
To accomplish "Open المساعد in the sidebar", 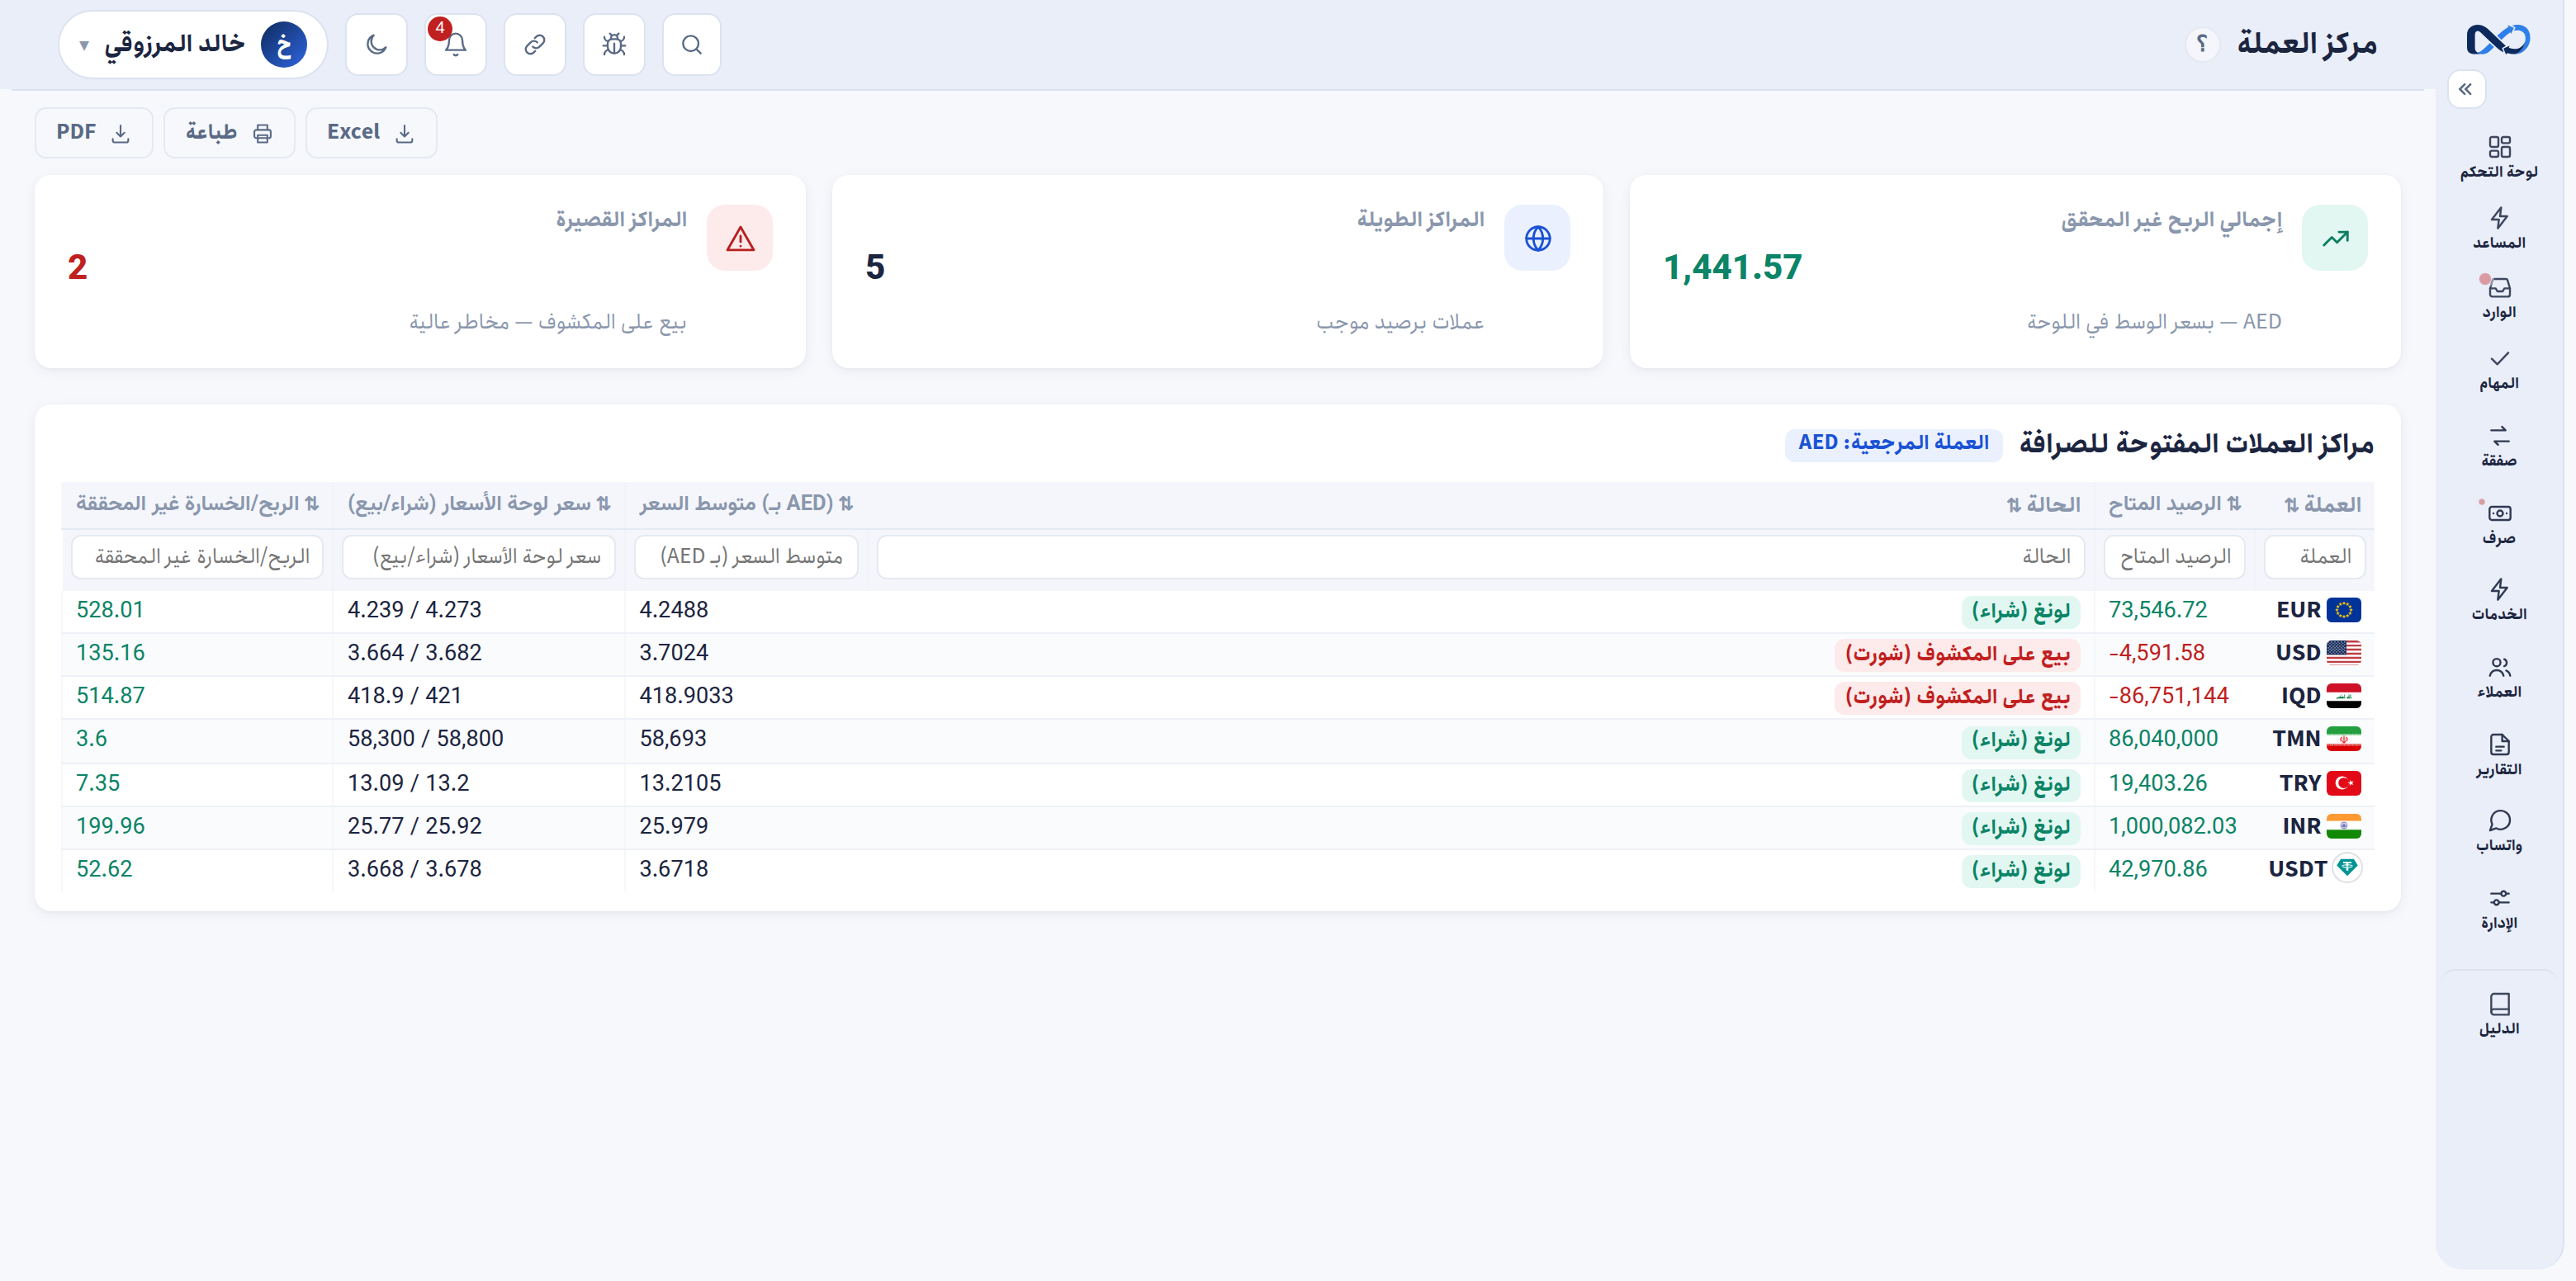I will click(2499, 229).
